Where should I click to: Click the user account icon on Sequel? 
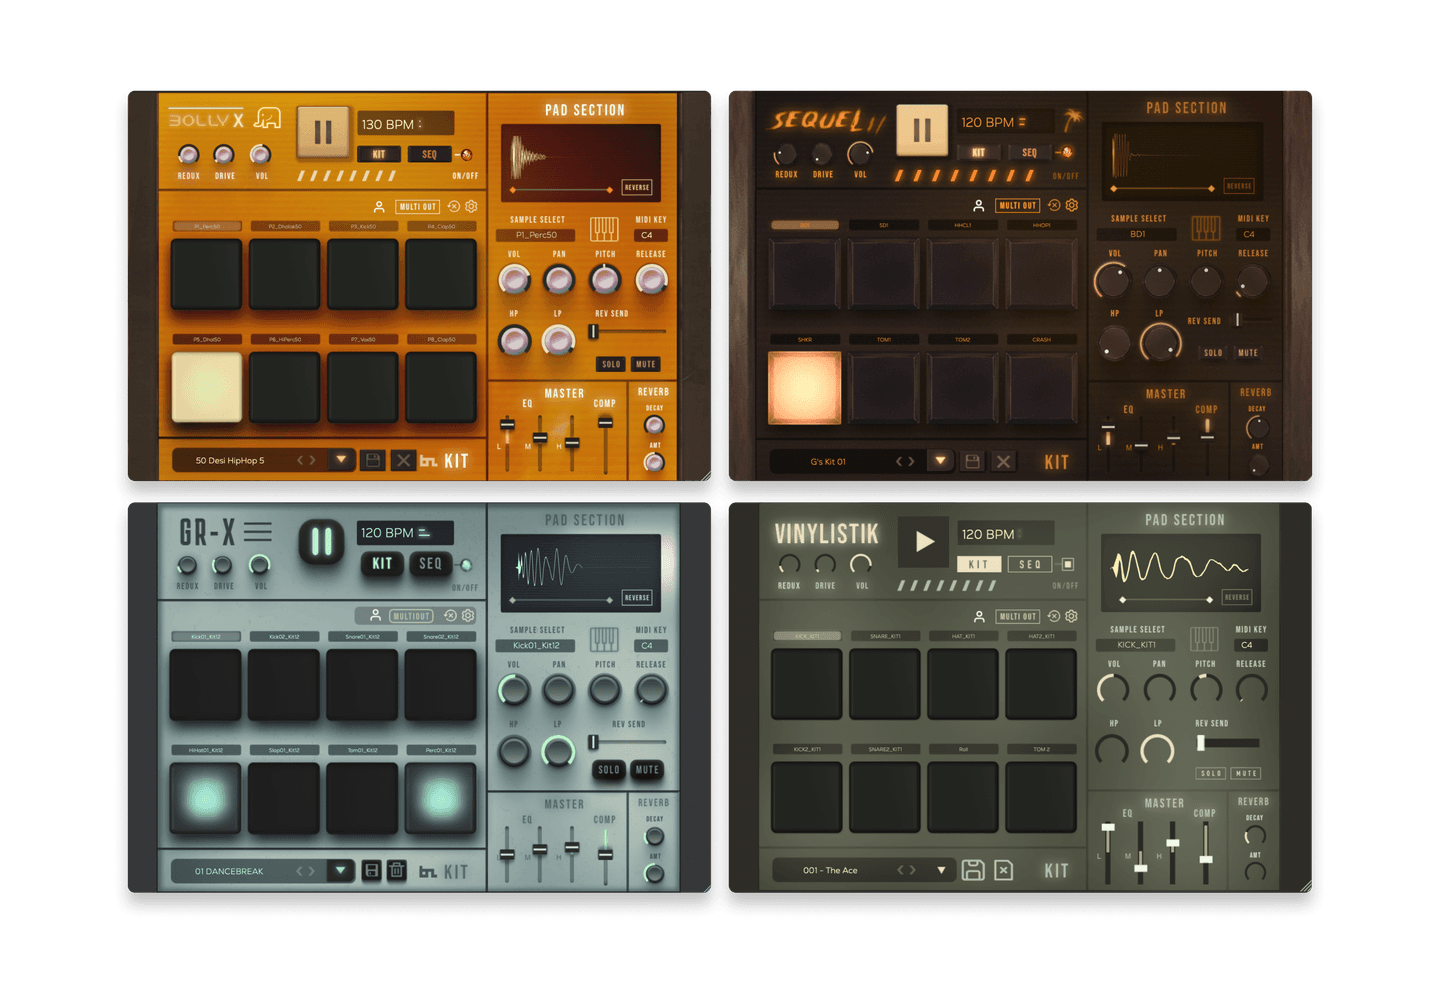(979, 205)
